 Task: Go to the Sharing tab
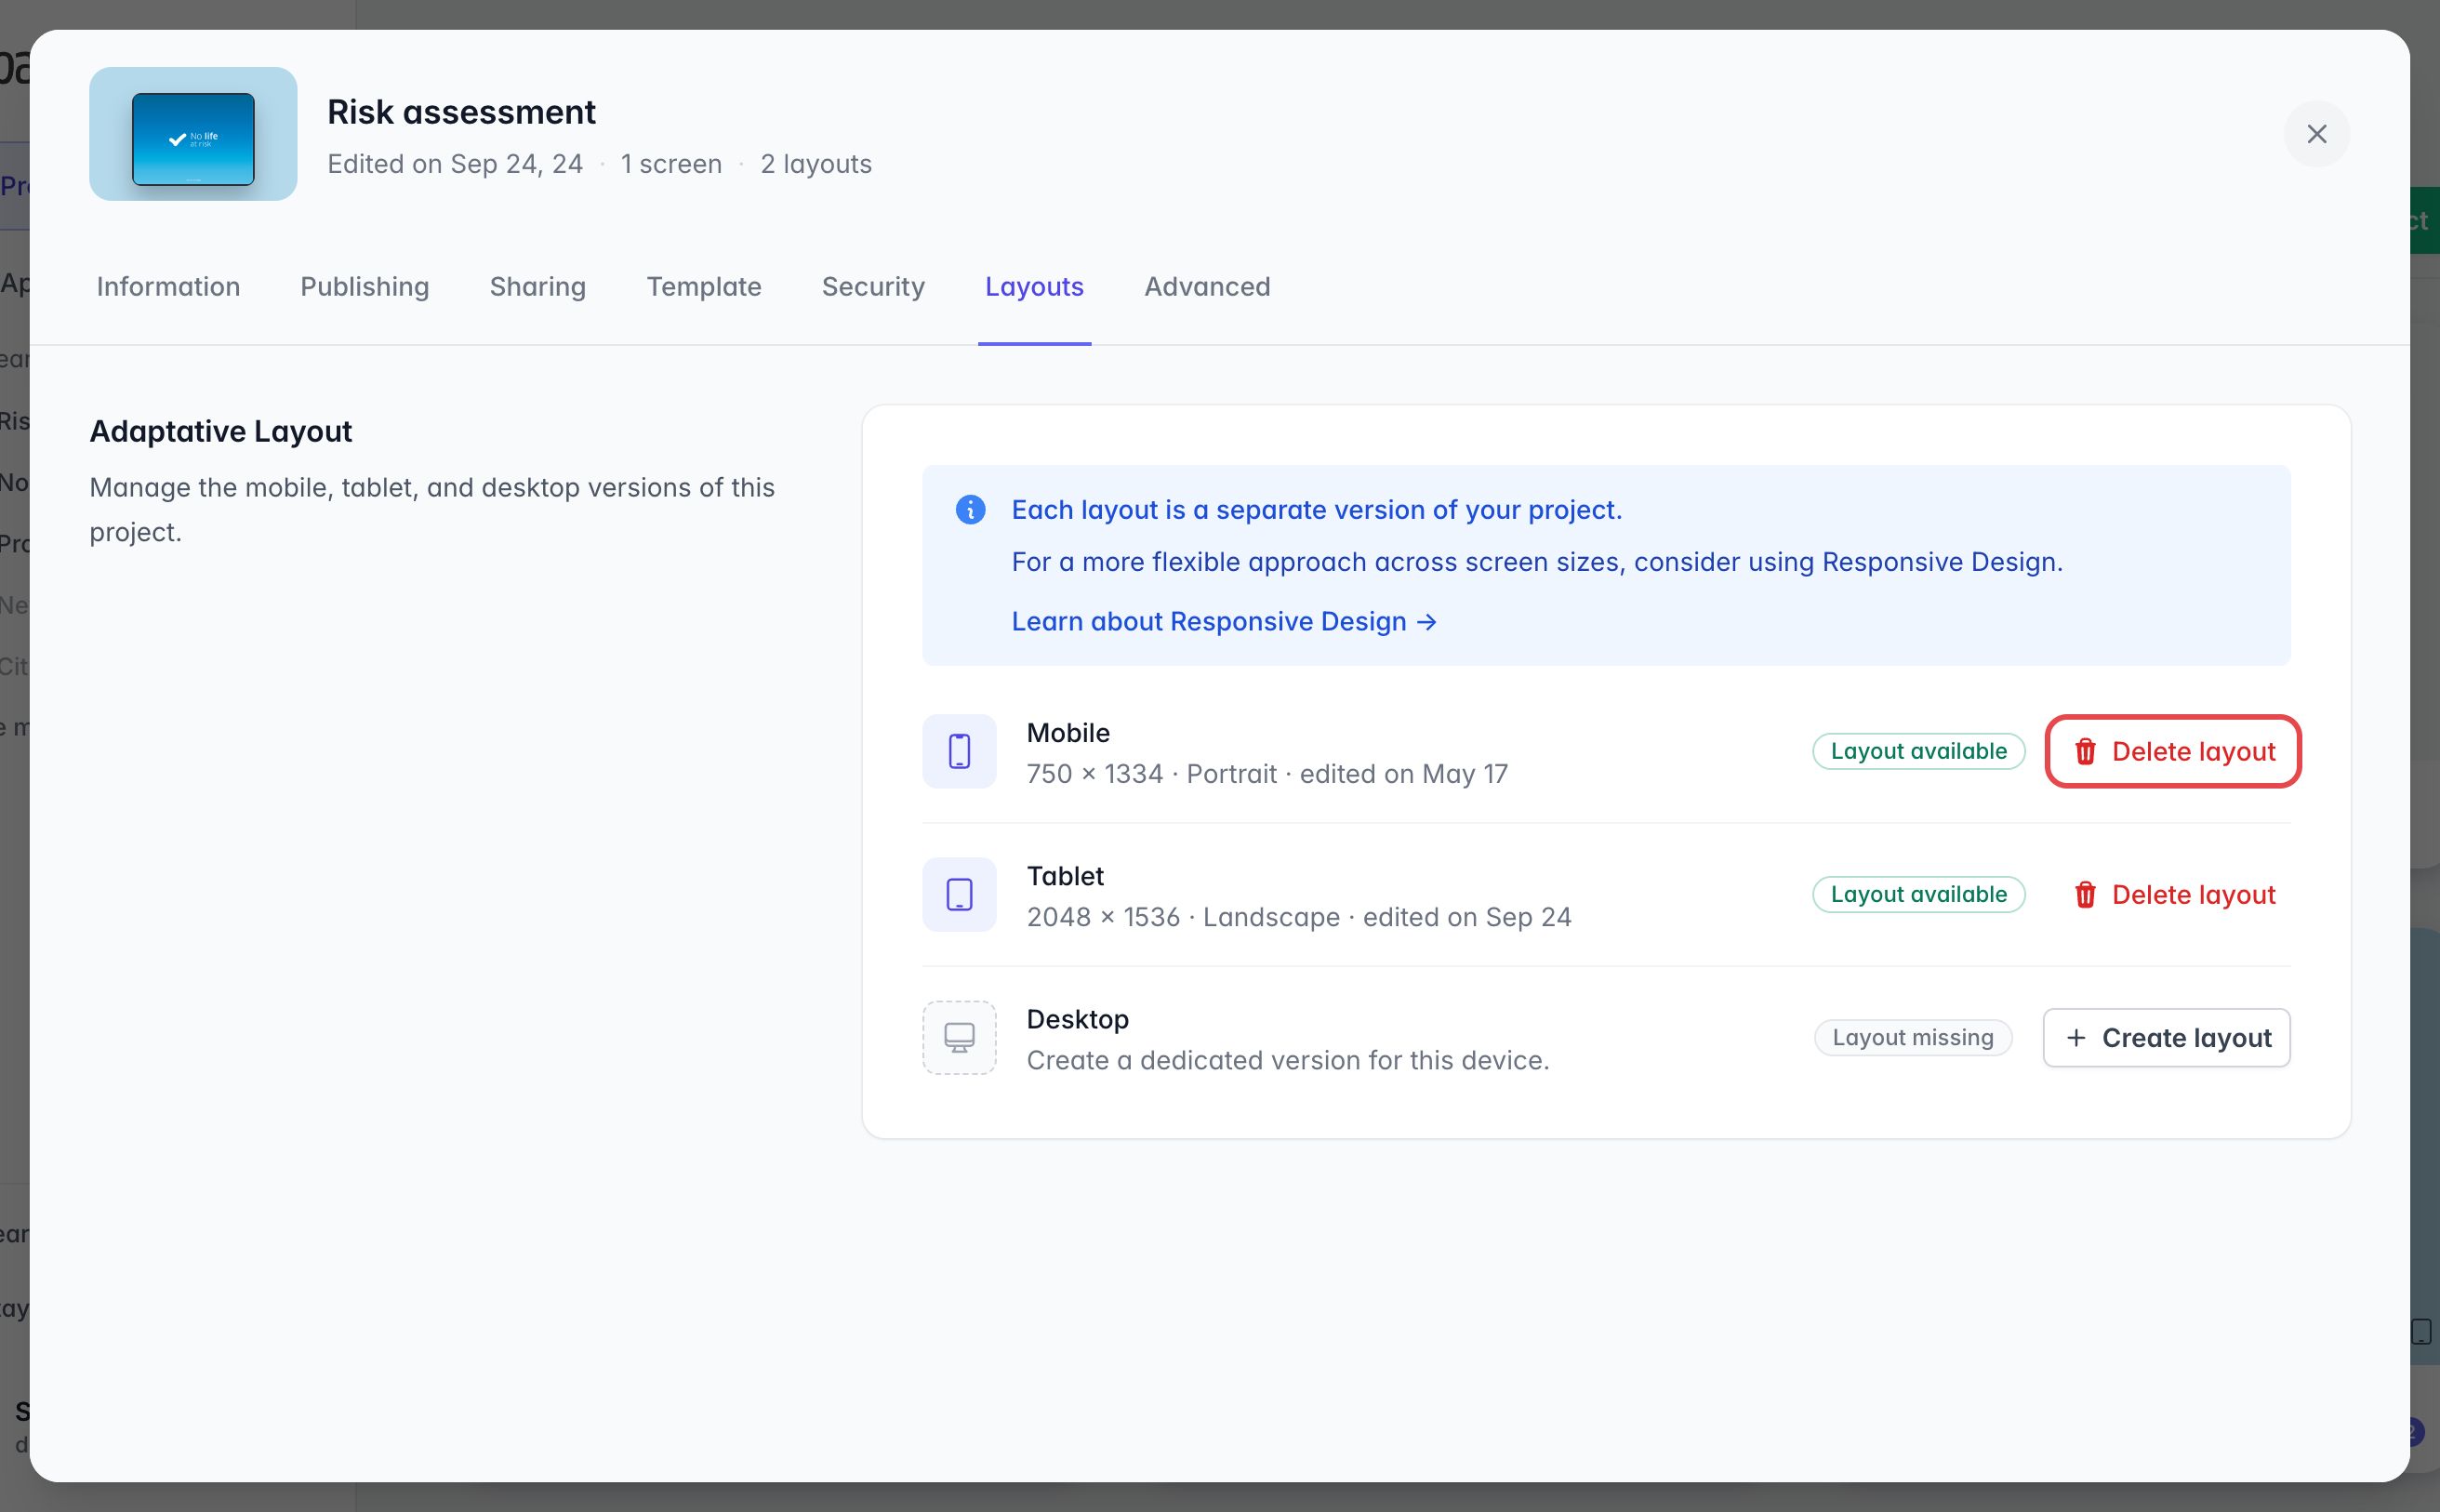click(x=538, y=287)
